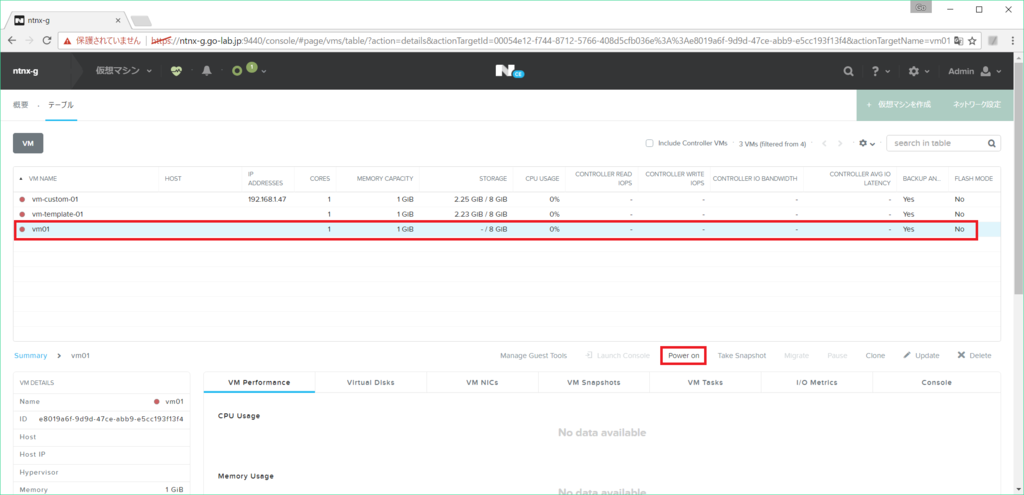Click Power on for vm01
Image resolution: width=1024 pixels, height=495 pixels.
(684, 355)
